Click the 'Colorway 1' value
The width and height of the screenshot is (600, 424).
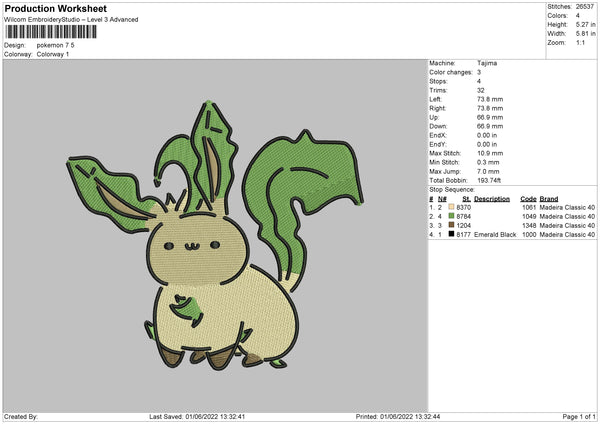pos(53,54)
